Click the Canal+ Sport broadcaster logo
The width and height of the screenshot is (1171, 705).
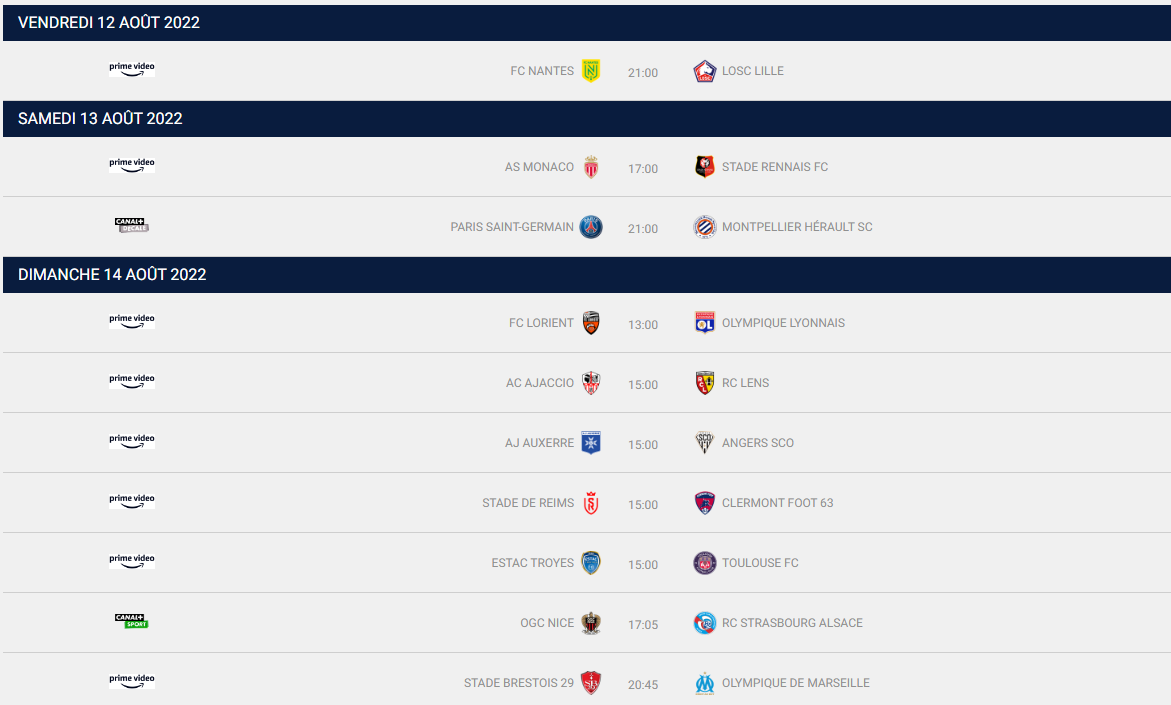pyautogui.click(x=132, y=622)
